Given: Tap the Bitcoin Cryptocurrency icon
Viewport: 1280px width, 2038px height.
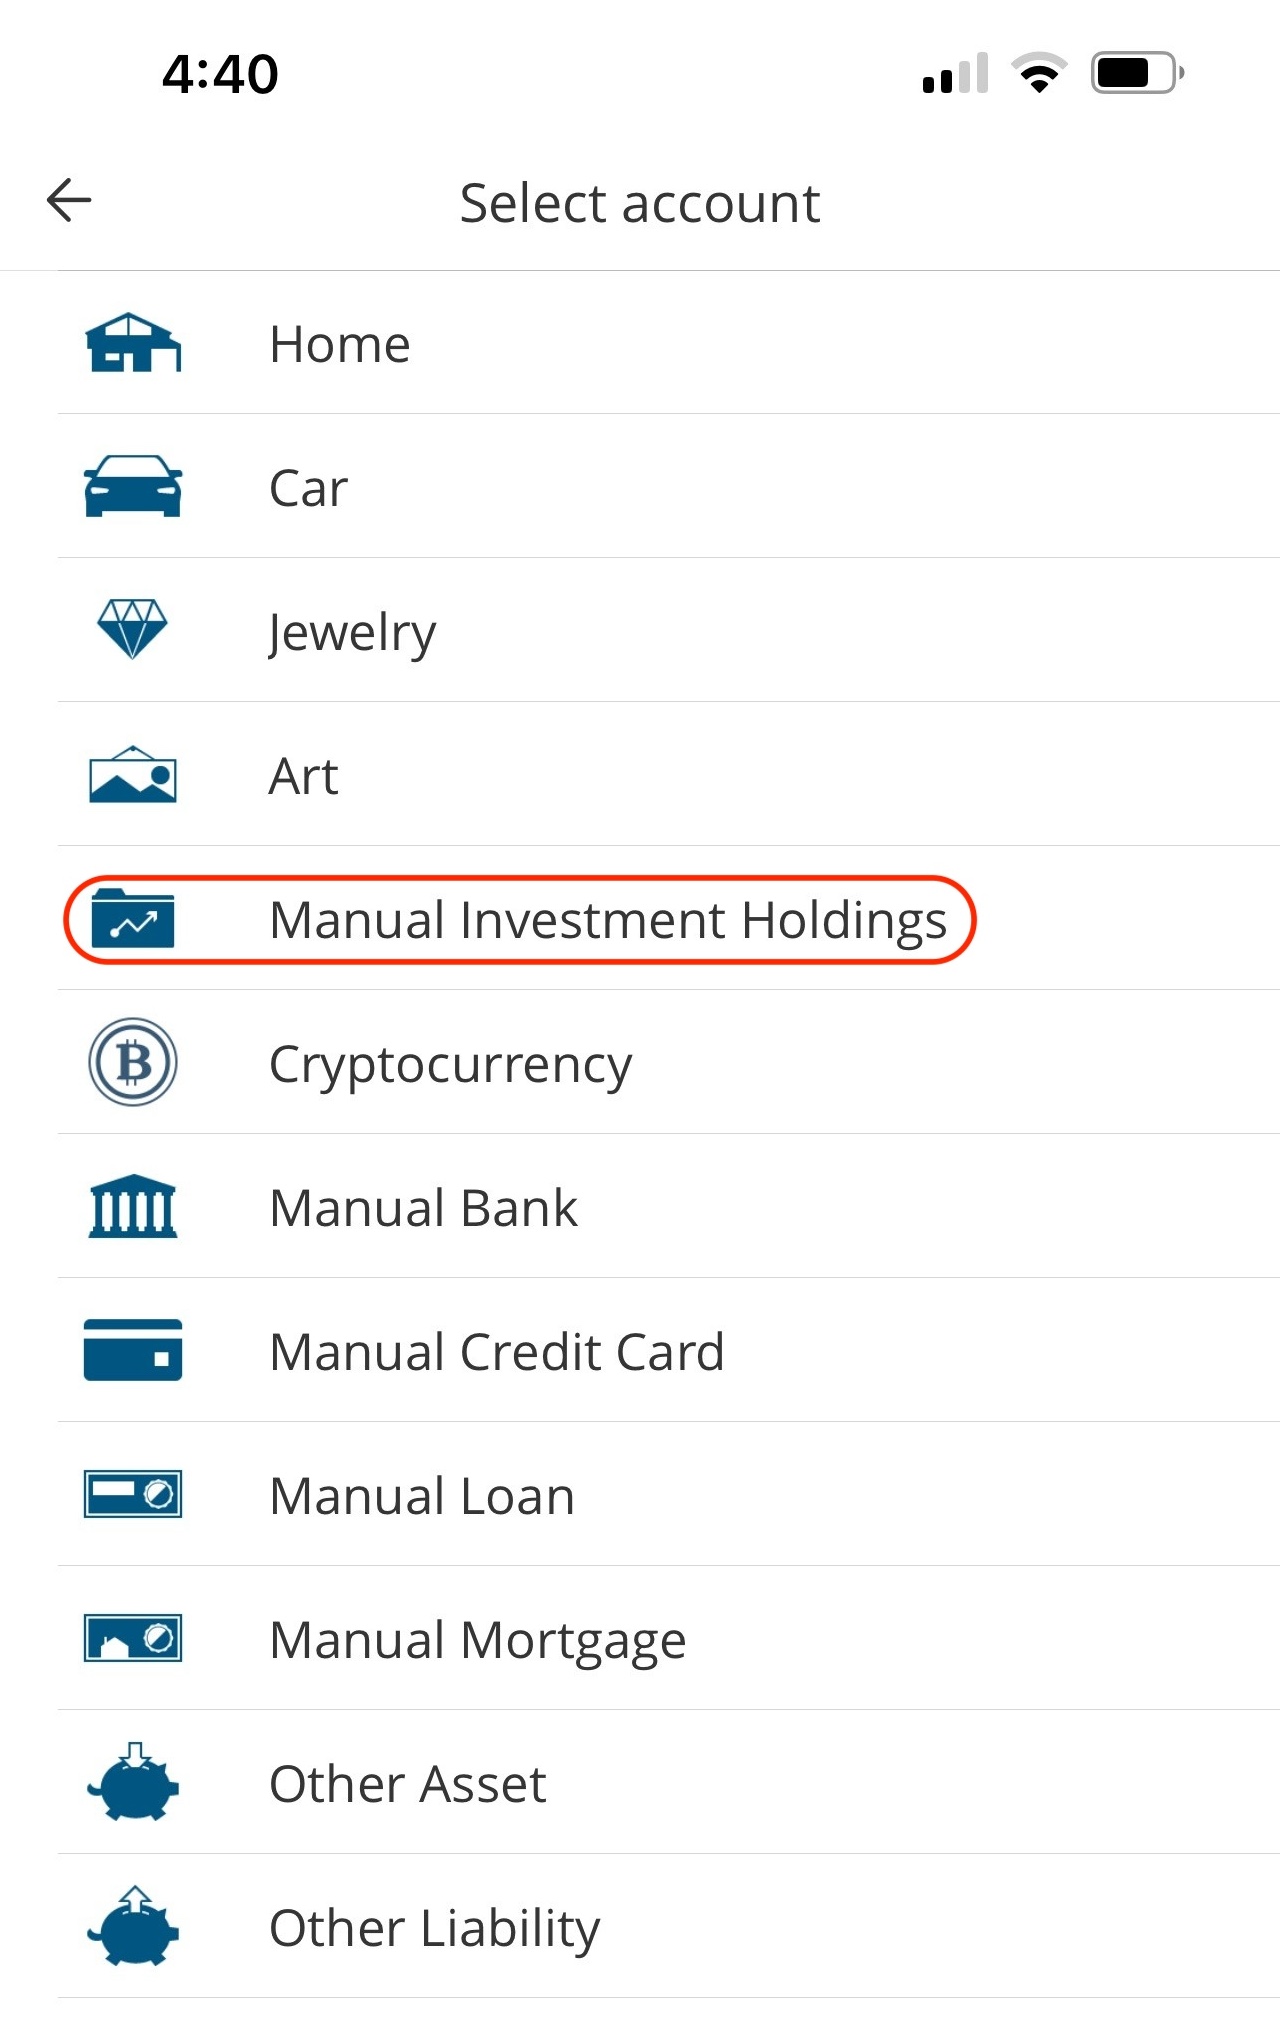Looking at the screenshot, I should coord(133,1062).
